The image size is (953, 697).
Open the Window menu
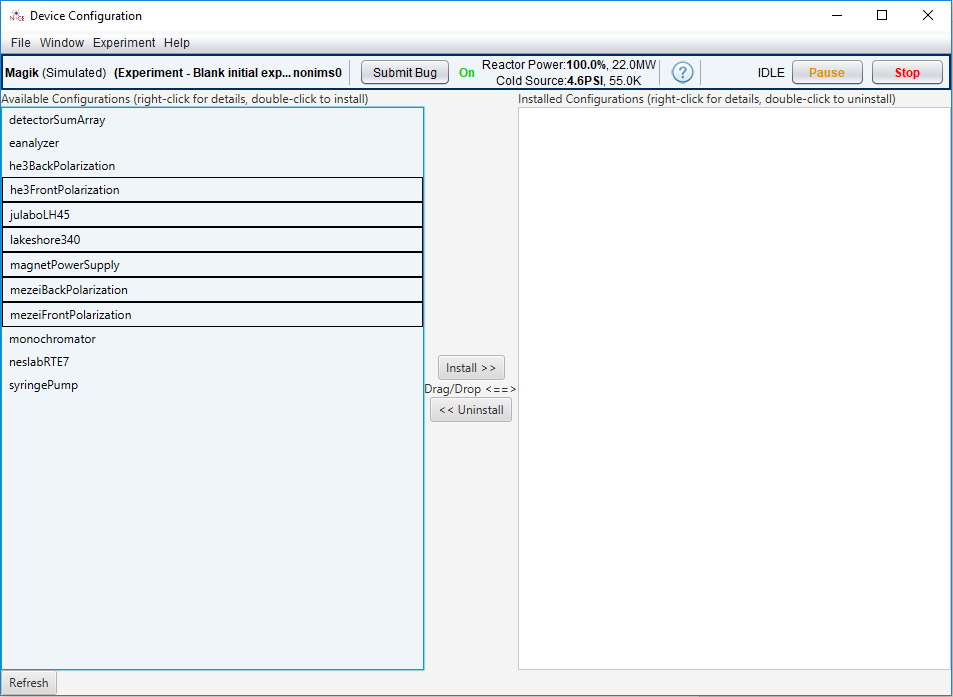pos(62,42)
